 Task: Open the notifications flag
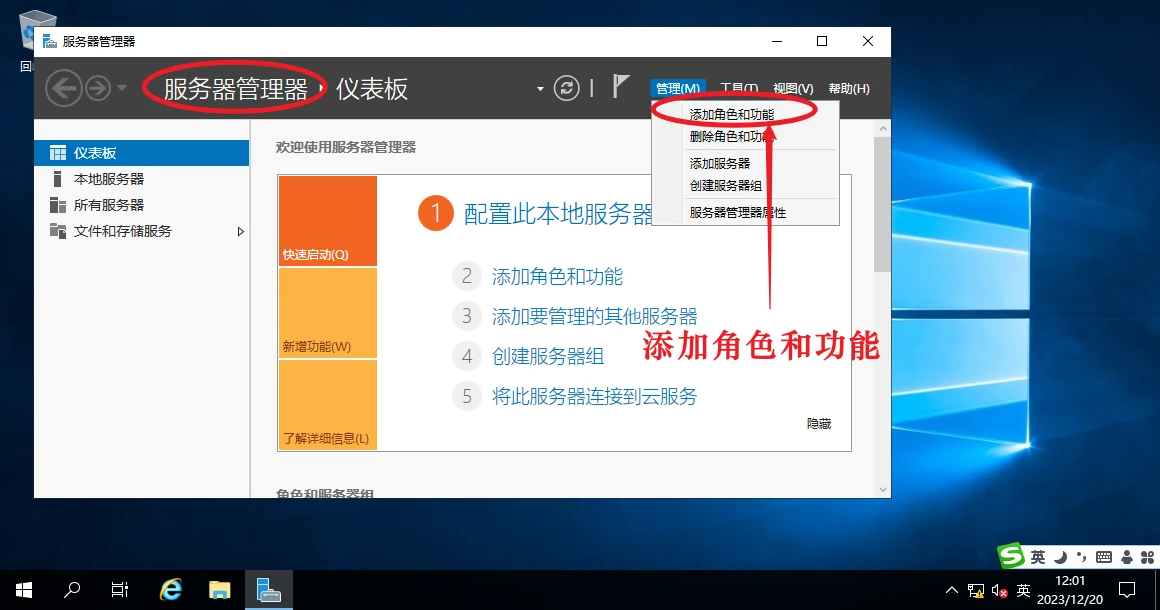621,87
